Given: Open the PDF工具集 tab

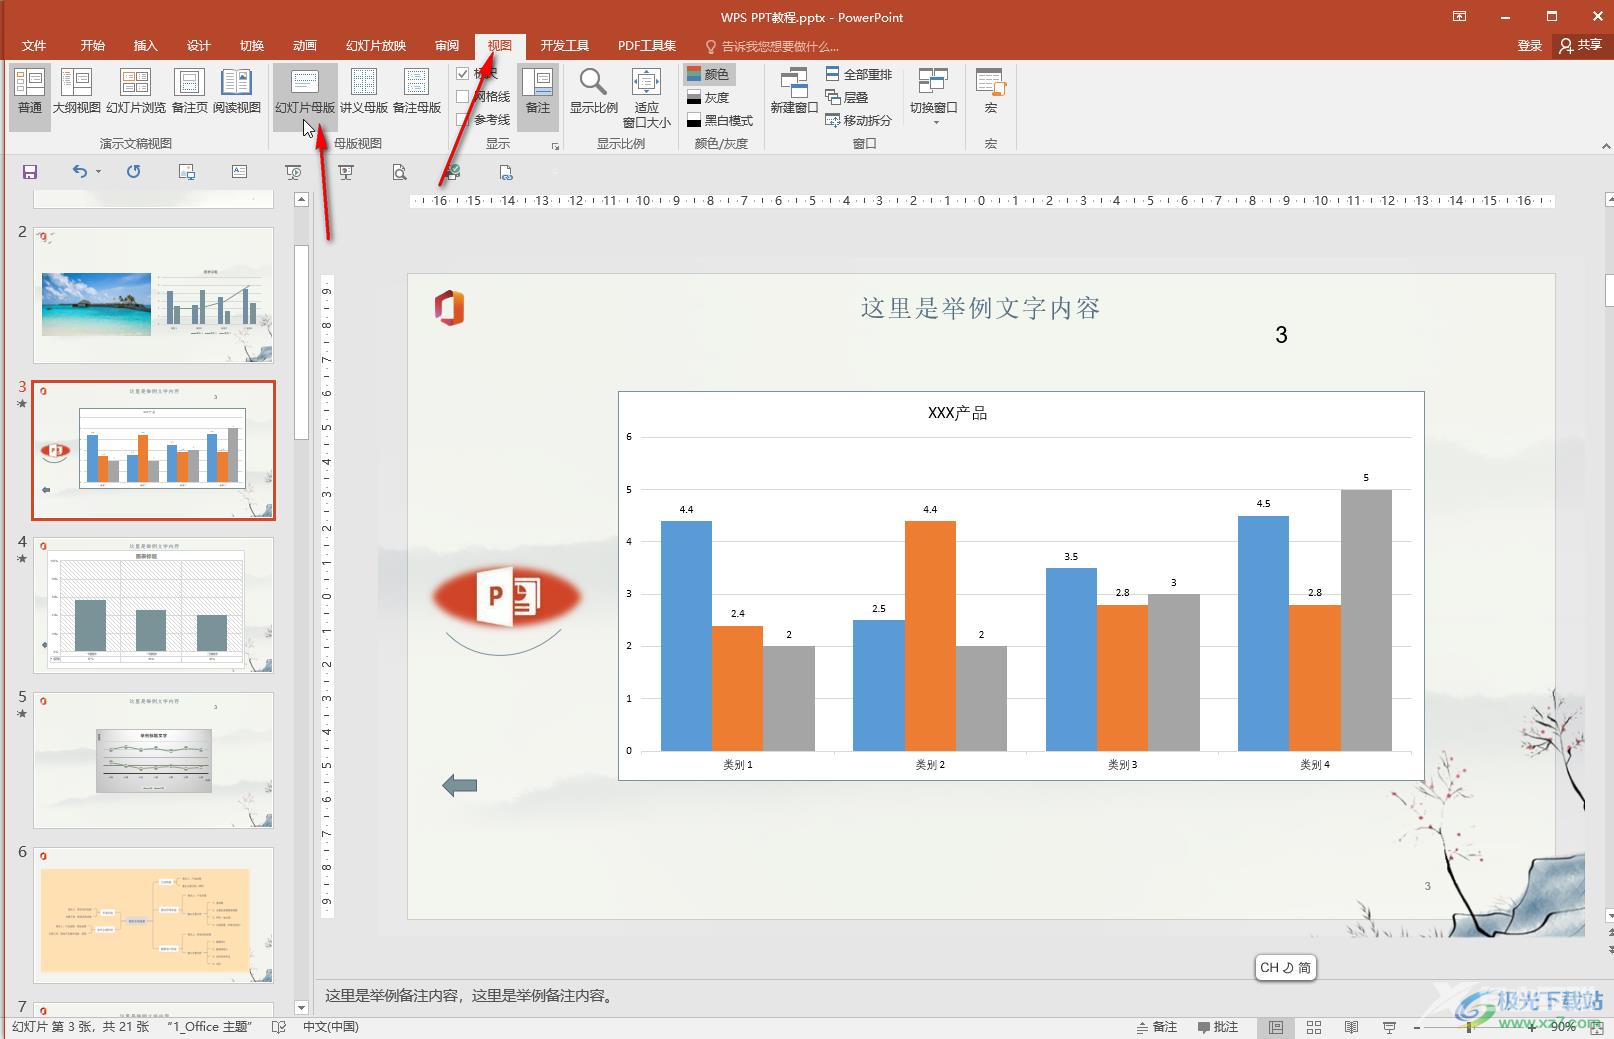Looking at the screenshot, I should click(647, 46).
